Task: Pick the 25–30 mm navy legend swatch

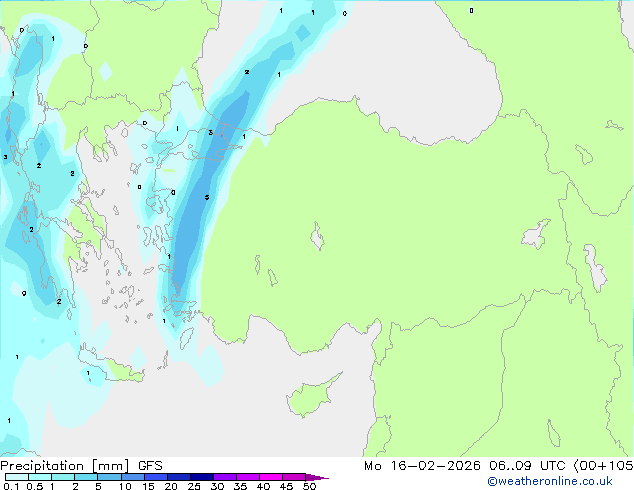Action: pyautogui.click(x=201, y=477)
